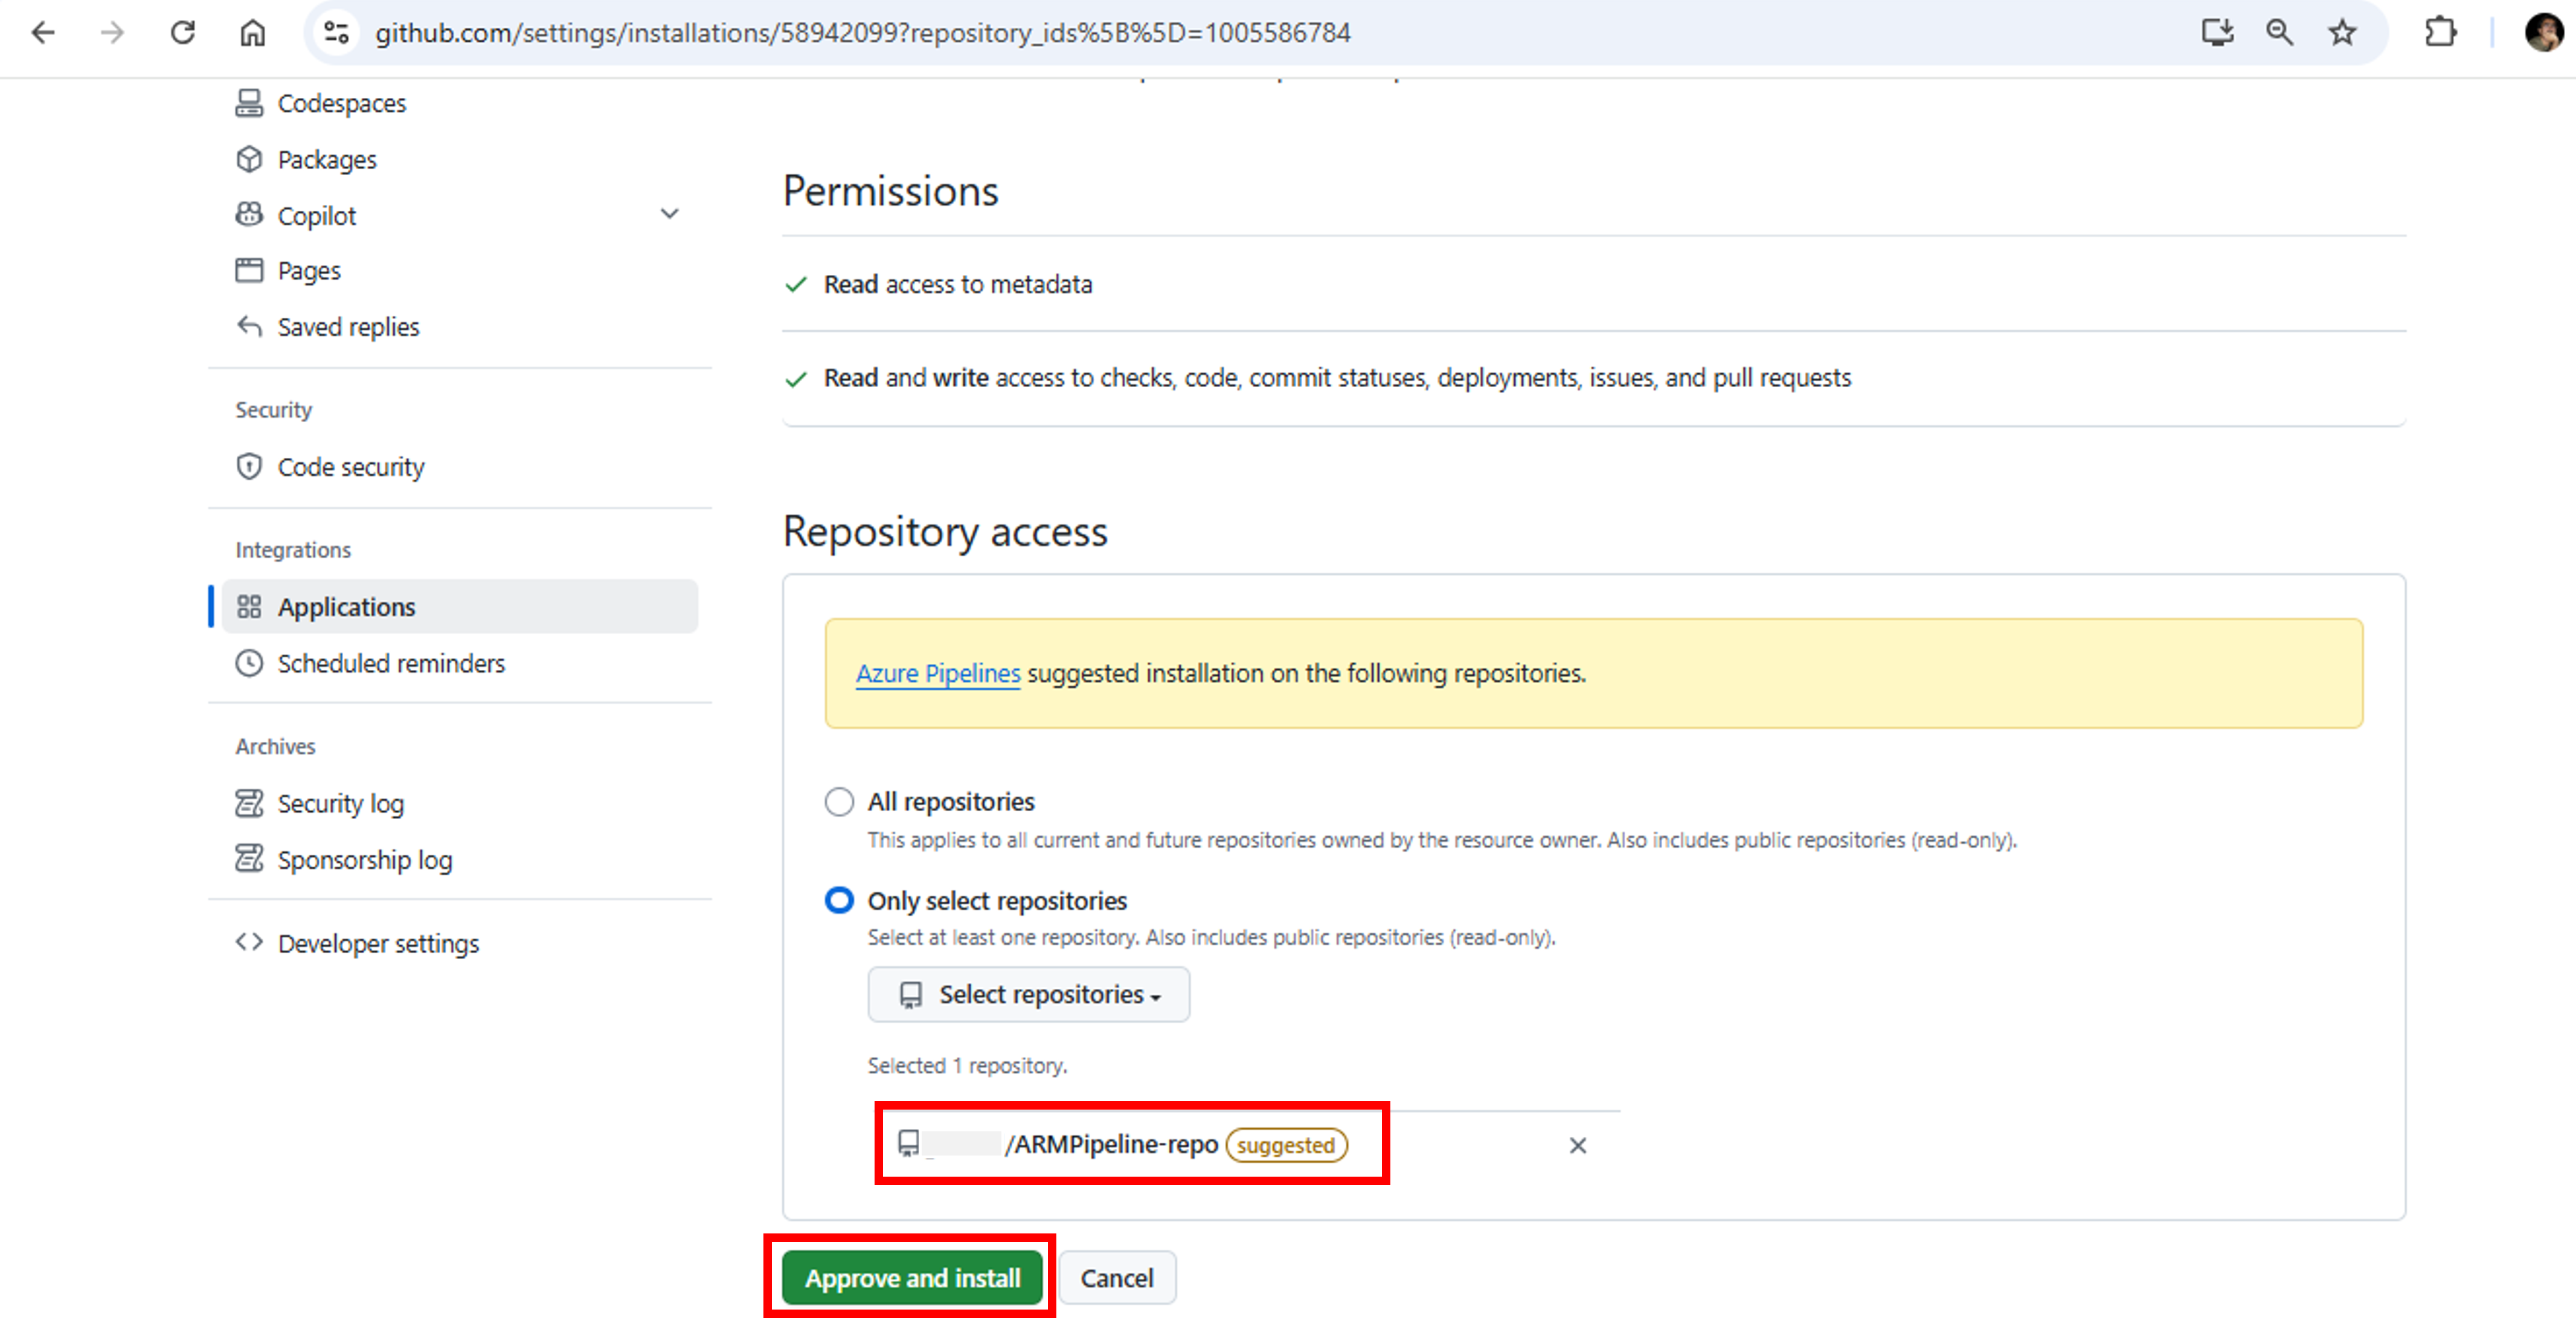
Task: Open Azure Pipelines link in the notice
Action: 937,673
